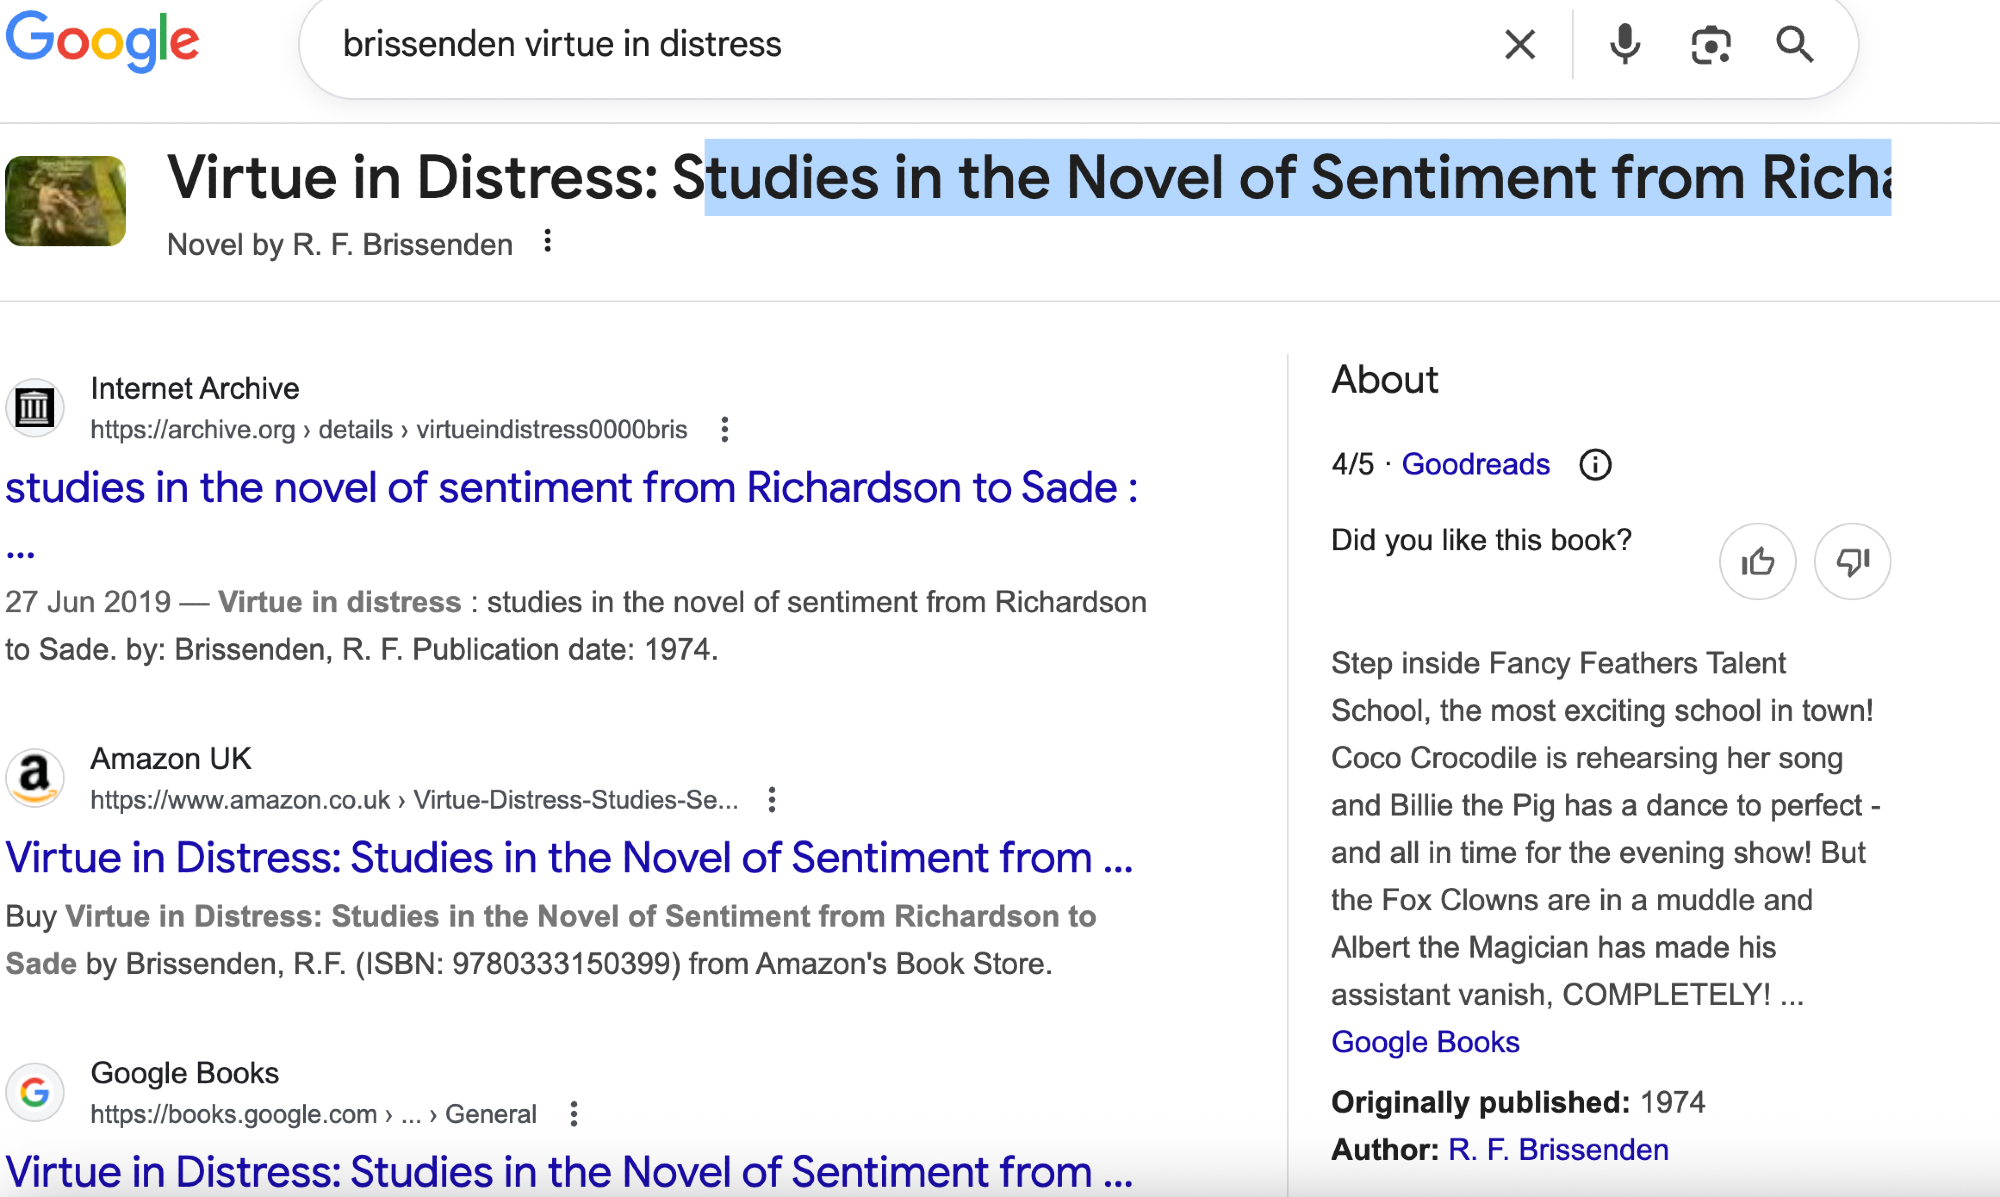This screenshot has height=1197, width=2000.
Task: Click thumbs down for this book
Action: click(x=1852, y=561)
